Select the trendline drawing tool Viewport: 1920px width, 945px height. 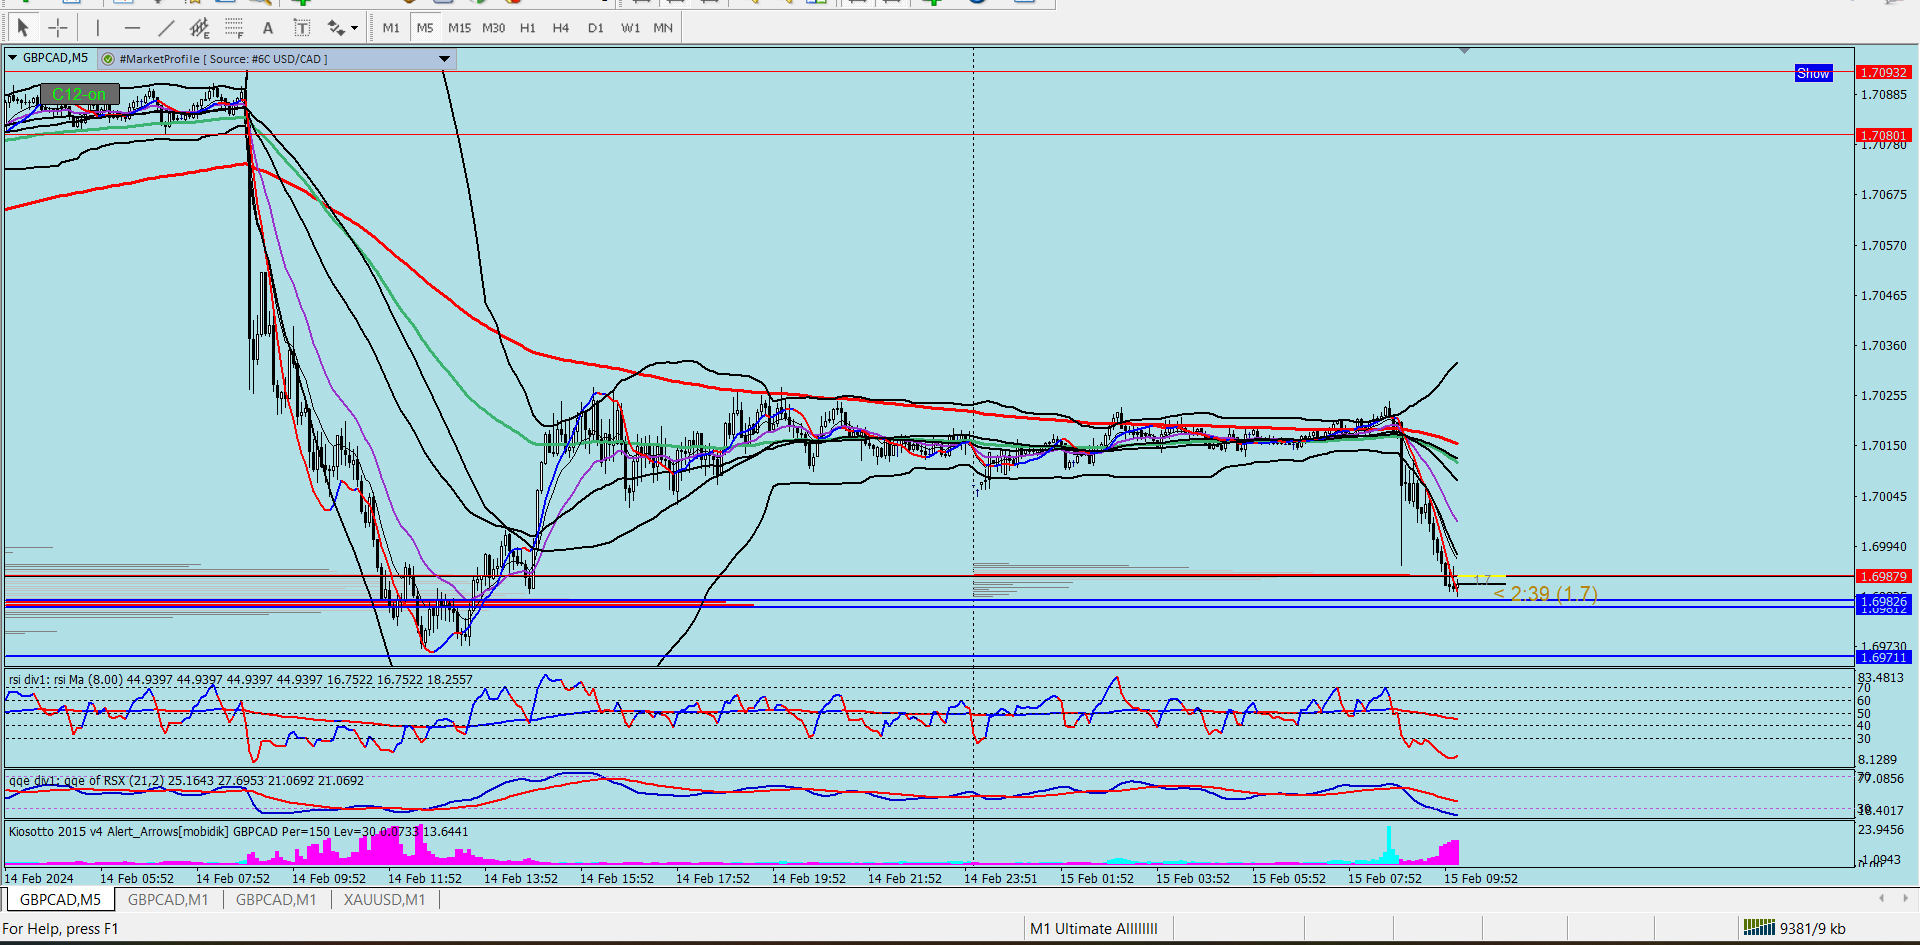pos(166,28)
